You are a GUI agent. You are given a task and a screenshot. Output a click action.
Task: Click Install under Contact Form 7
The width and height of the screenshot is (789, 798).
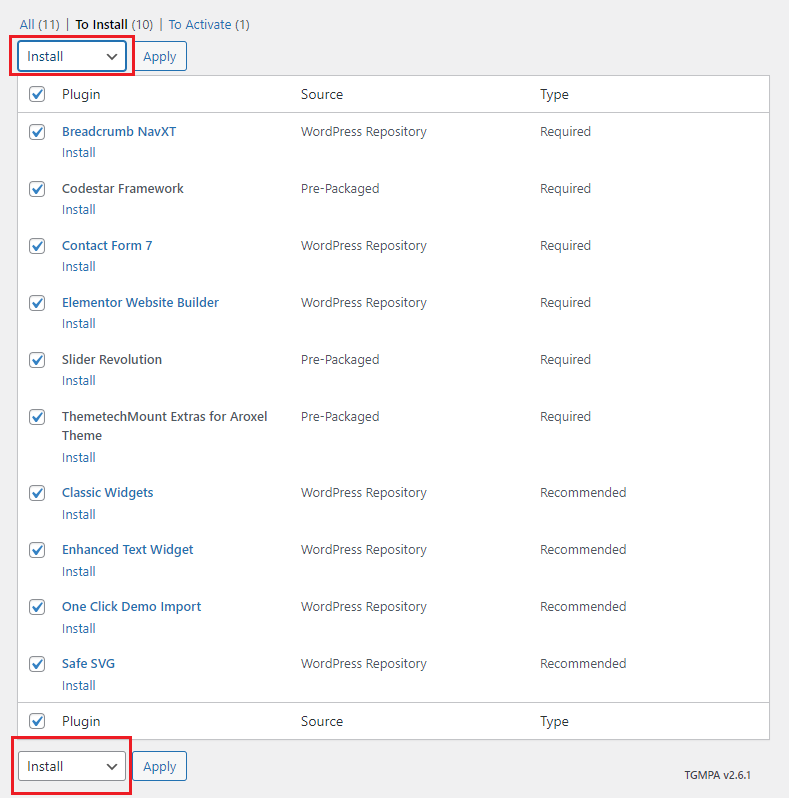[x=79, y=266]
